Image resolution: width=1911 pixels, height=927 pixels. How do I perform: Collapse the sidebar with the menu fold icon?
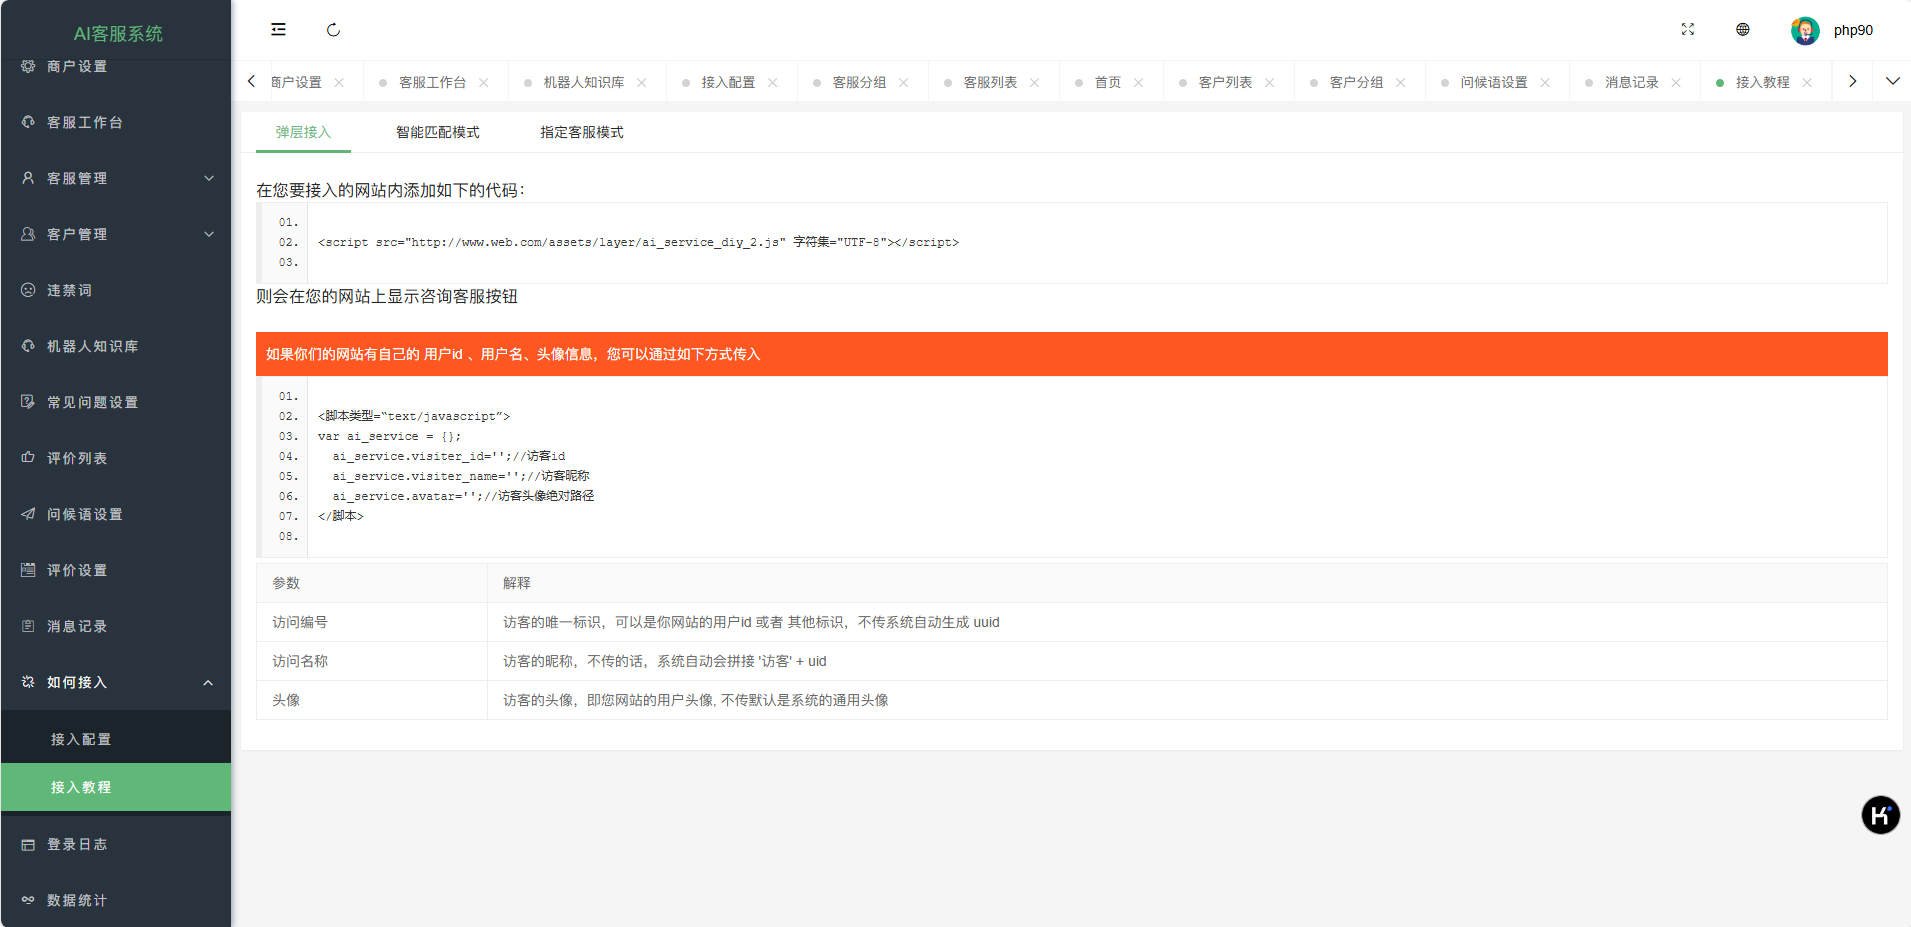278,30
